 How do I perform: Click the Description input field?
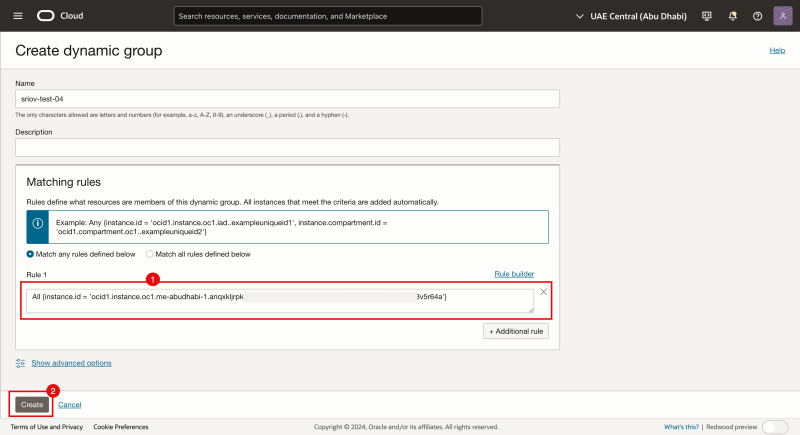[x=287, y=147]
